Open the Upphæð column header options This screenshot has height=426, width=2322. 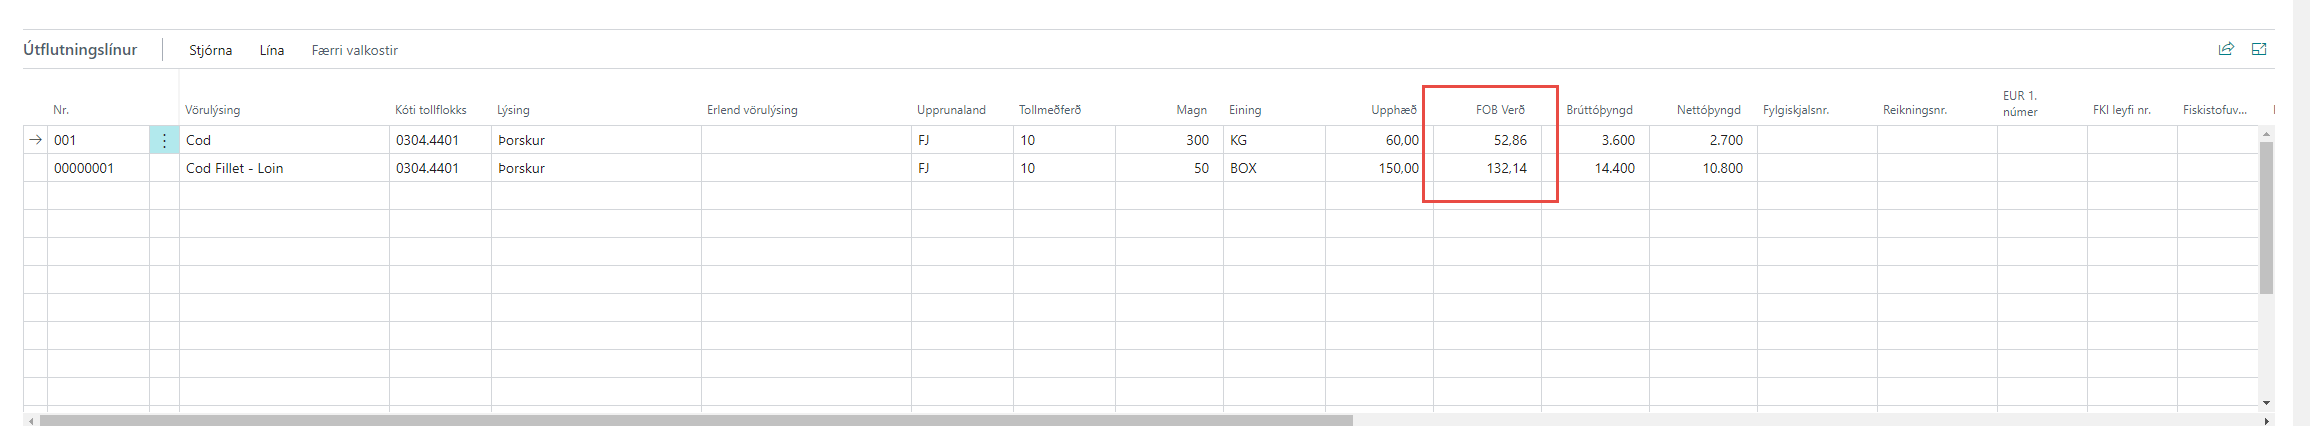tap(1393, 110)
